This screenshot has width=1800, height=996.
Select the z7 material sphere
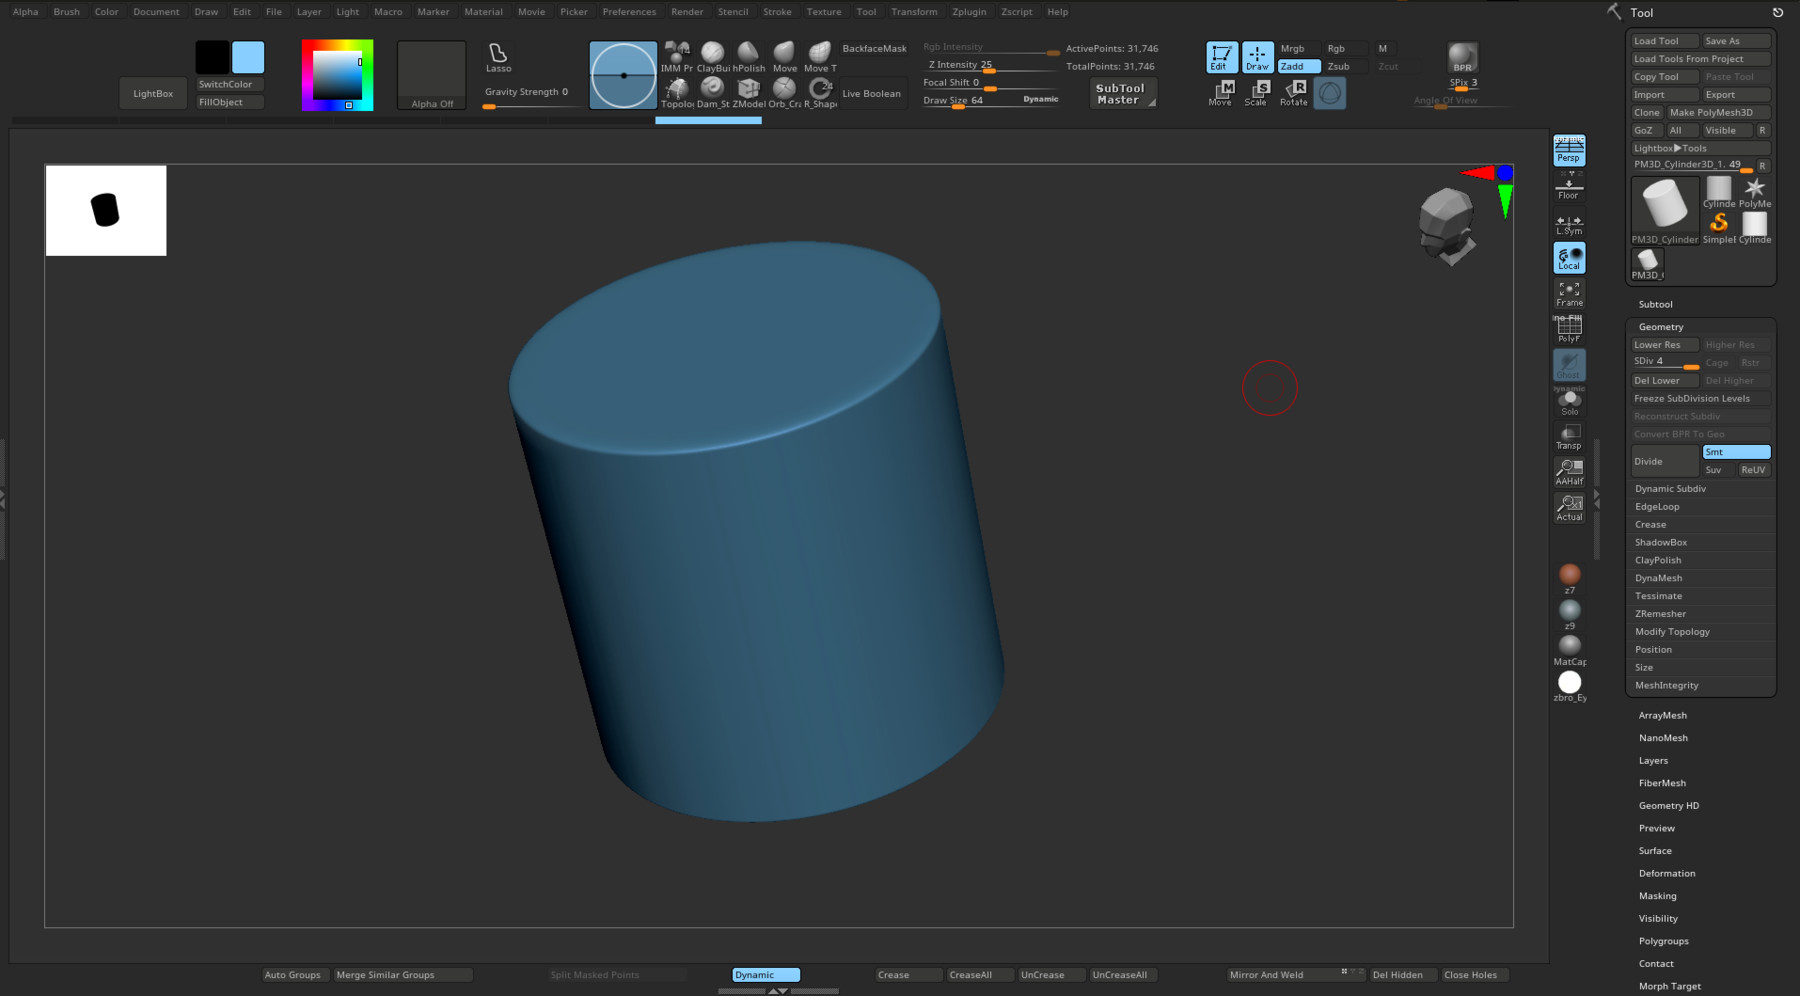click(1568, 573)
